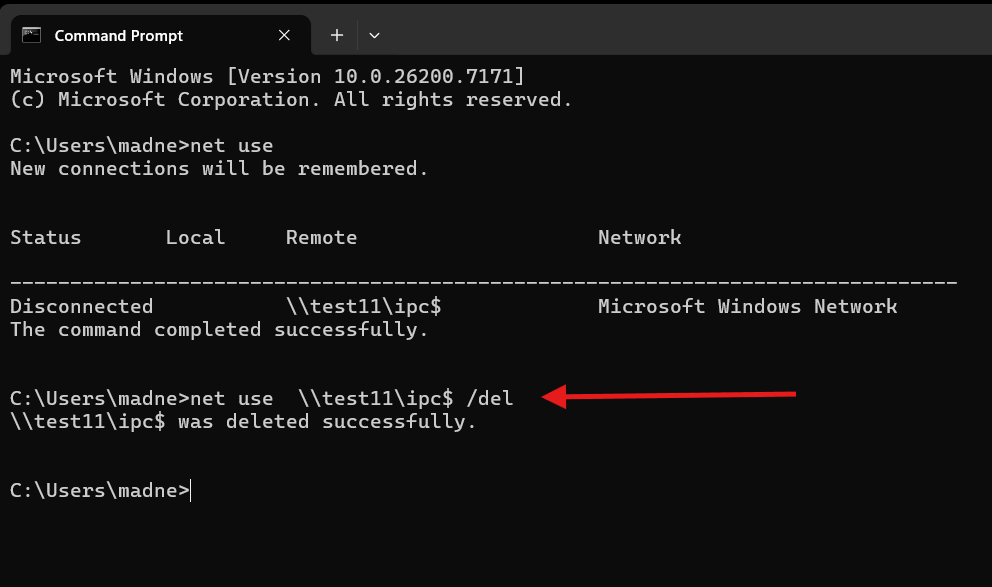Image resolution: width=992 pixels, height=587 pixels.
Task: Select the Command Prompt tab title
Action: 118,35
